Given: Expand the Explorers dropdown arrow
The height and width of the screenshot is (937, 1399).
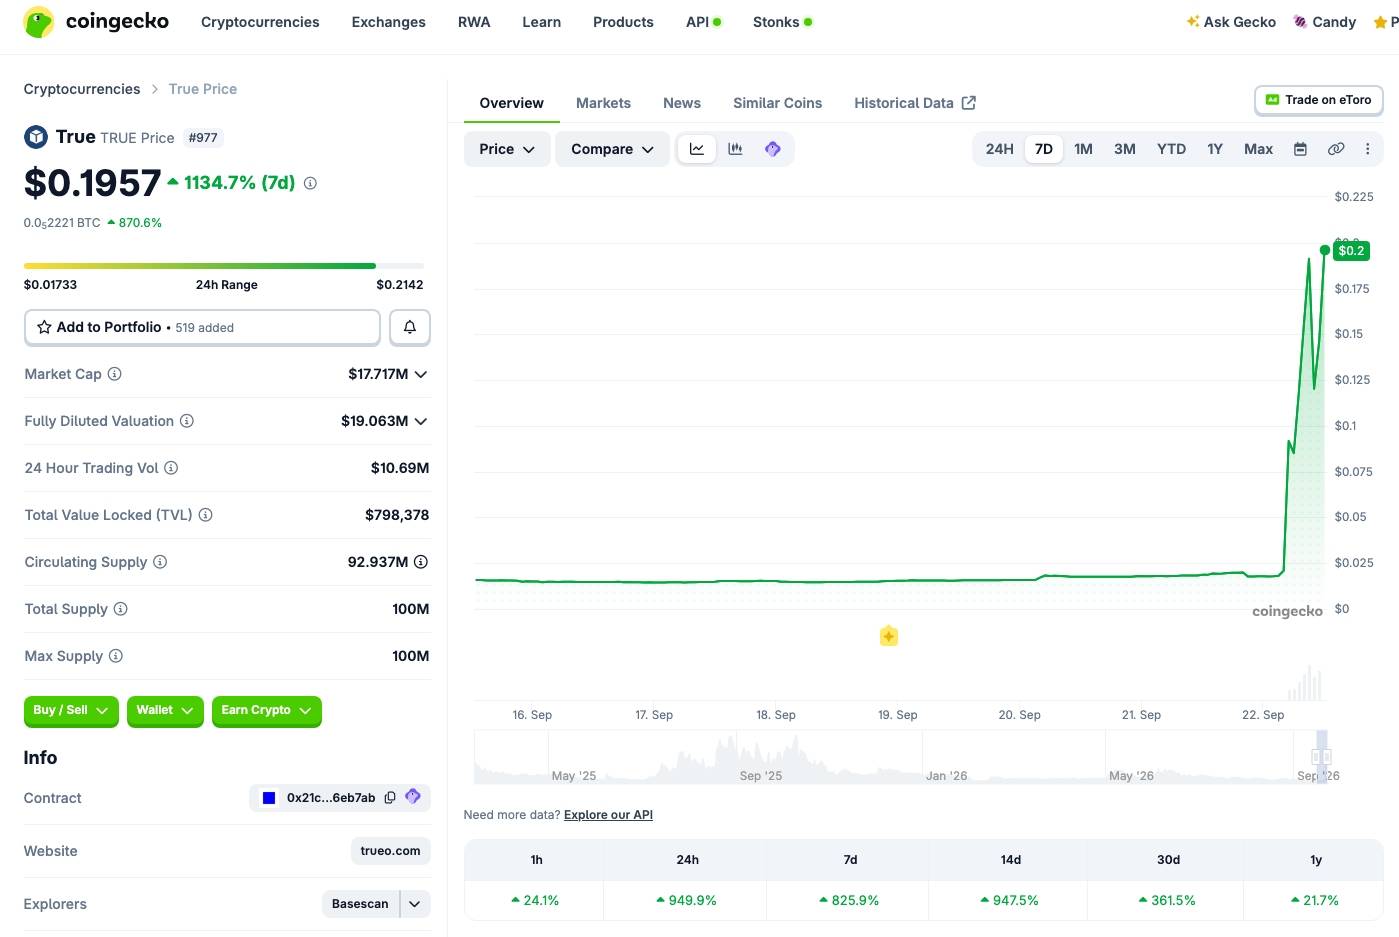Looking at the screenshot, I should (x=415, y=904).
